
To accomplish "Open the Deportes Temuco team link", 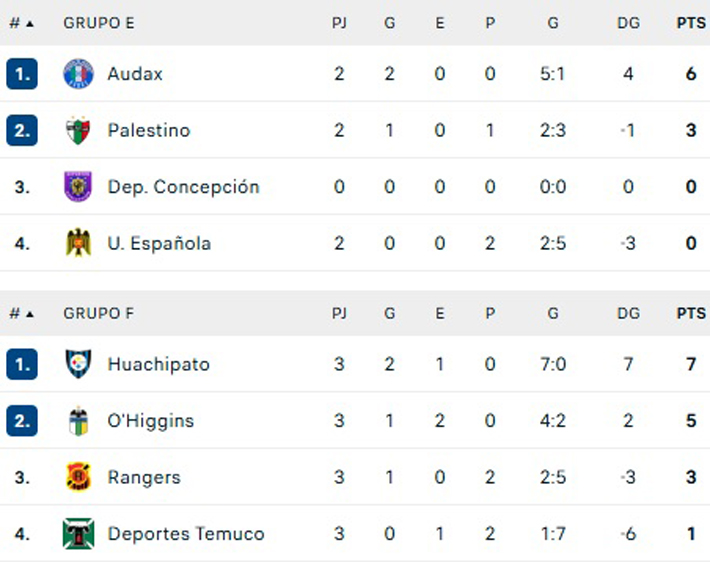I will (x=186, y=534).
